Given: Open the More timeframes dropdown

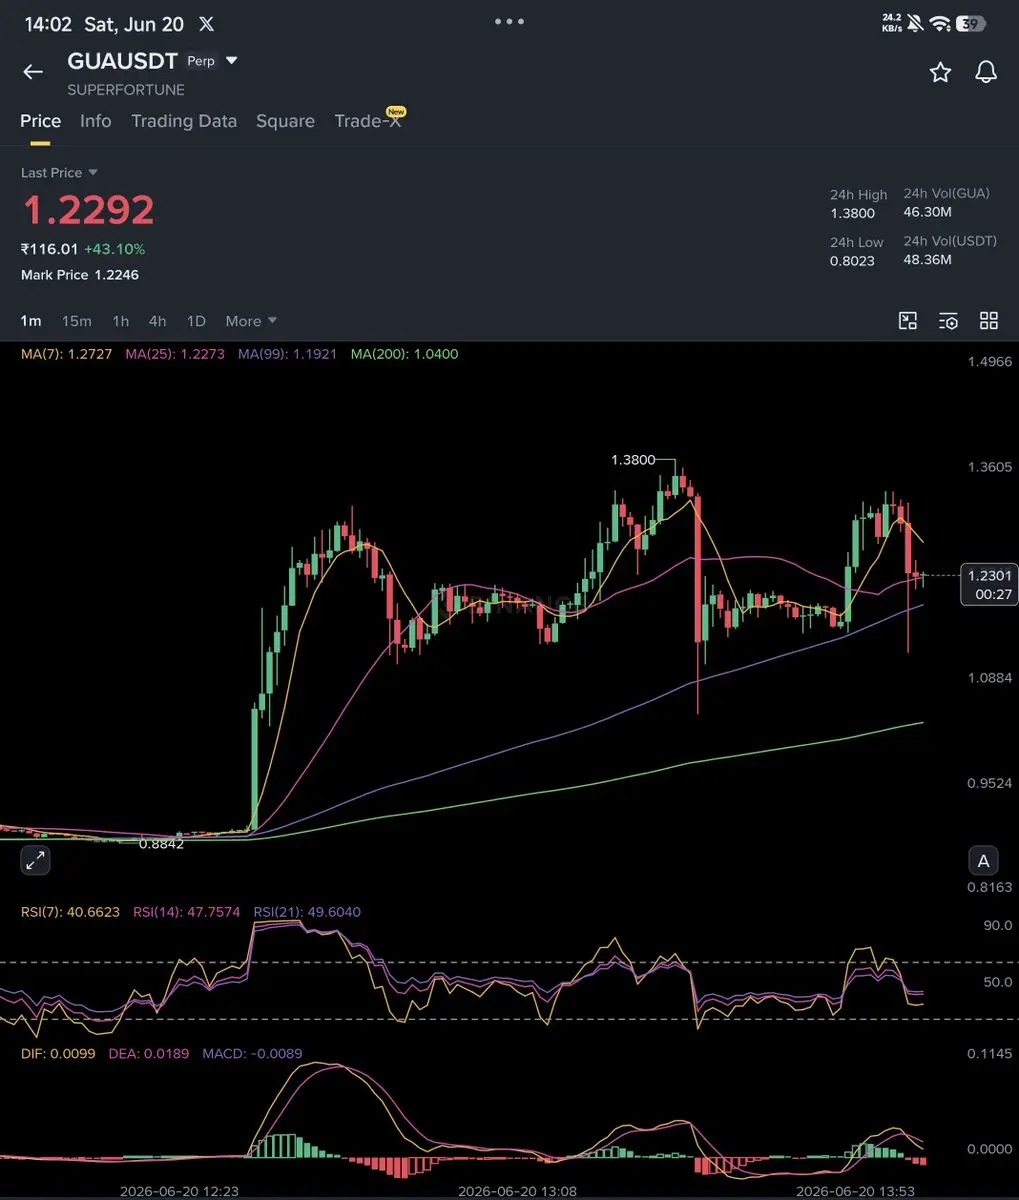Looking at the screenshot, I should pyautogui.click(x=251, y=321).
